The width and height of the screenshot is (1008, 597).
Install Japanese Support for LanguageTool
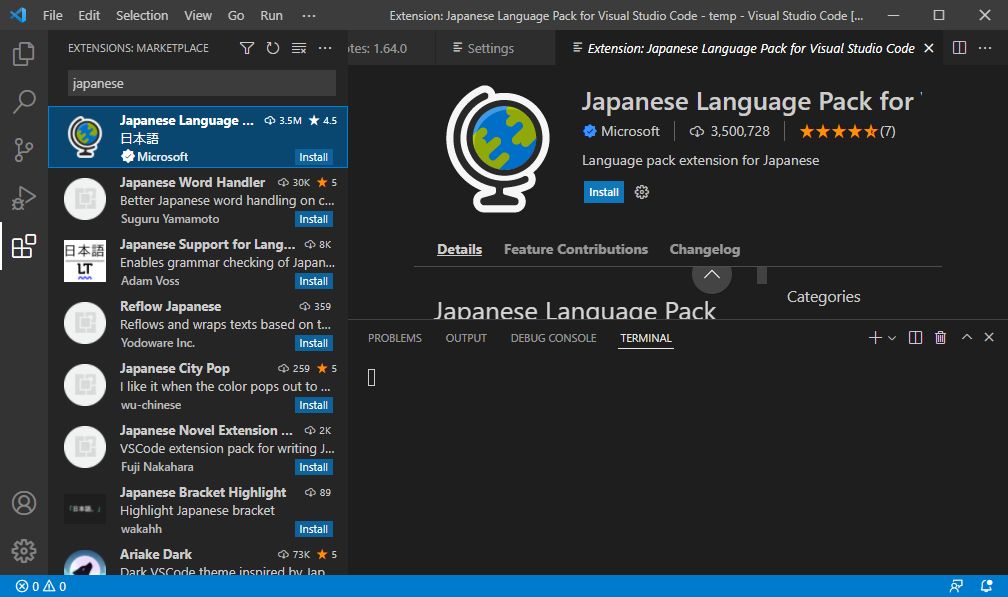click(x=313, y=281)
